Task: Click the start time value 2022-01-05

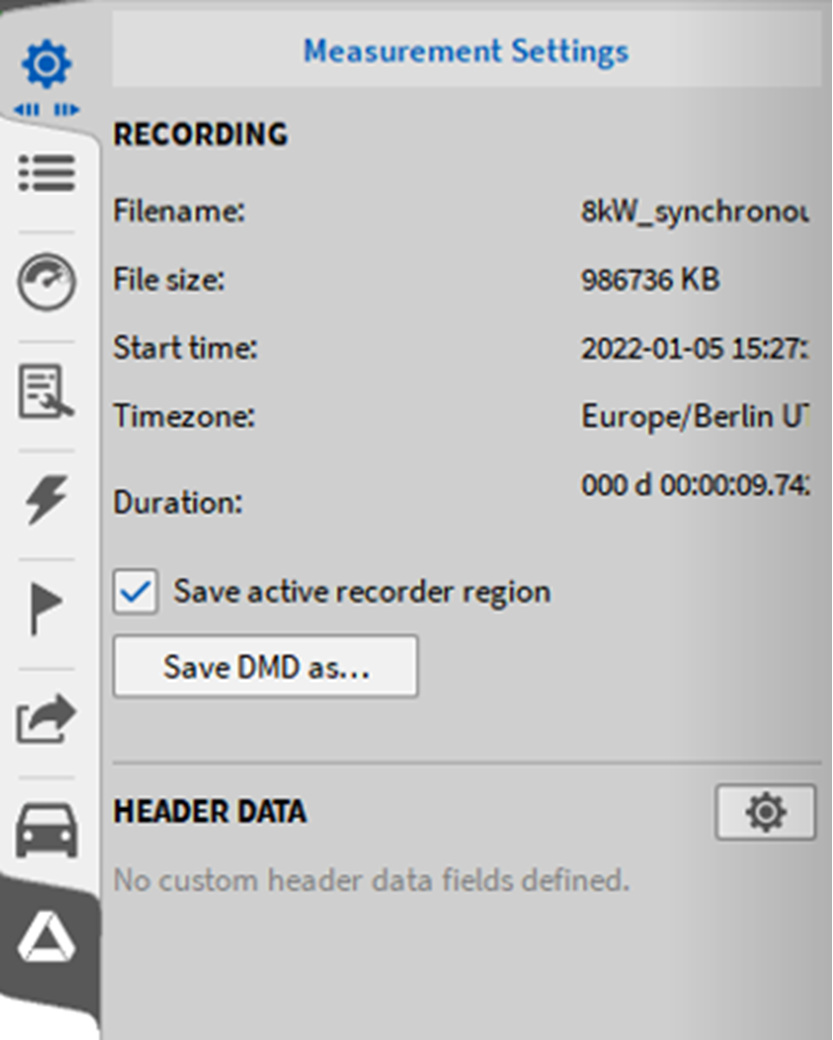Action: coord(695,349)
